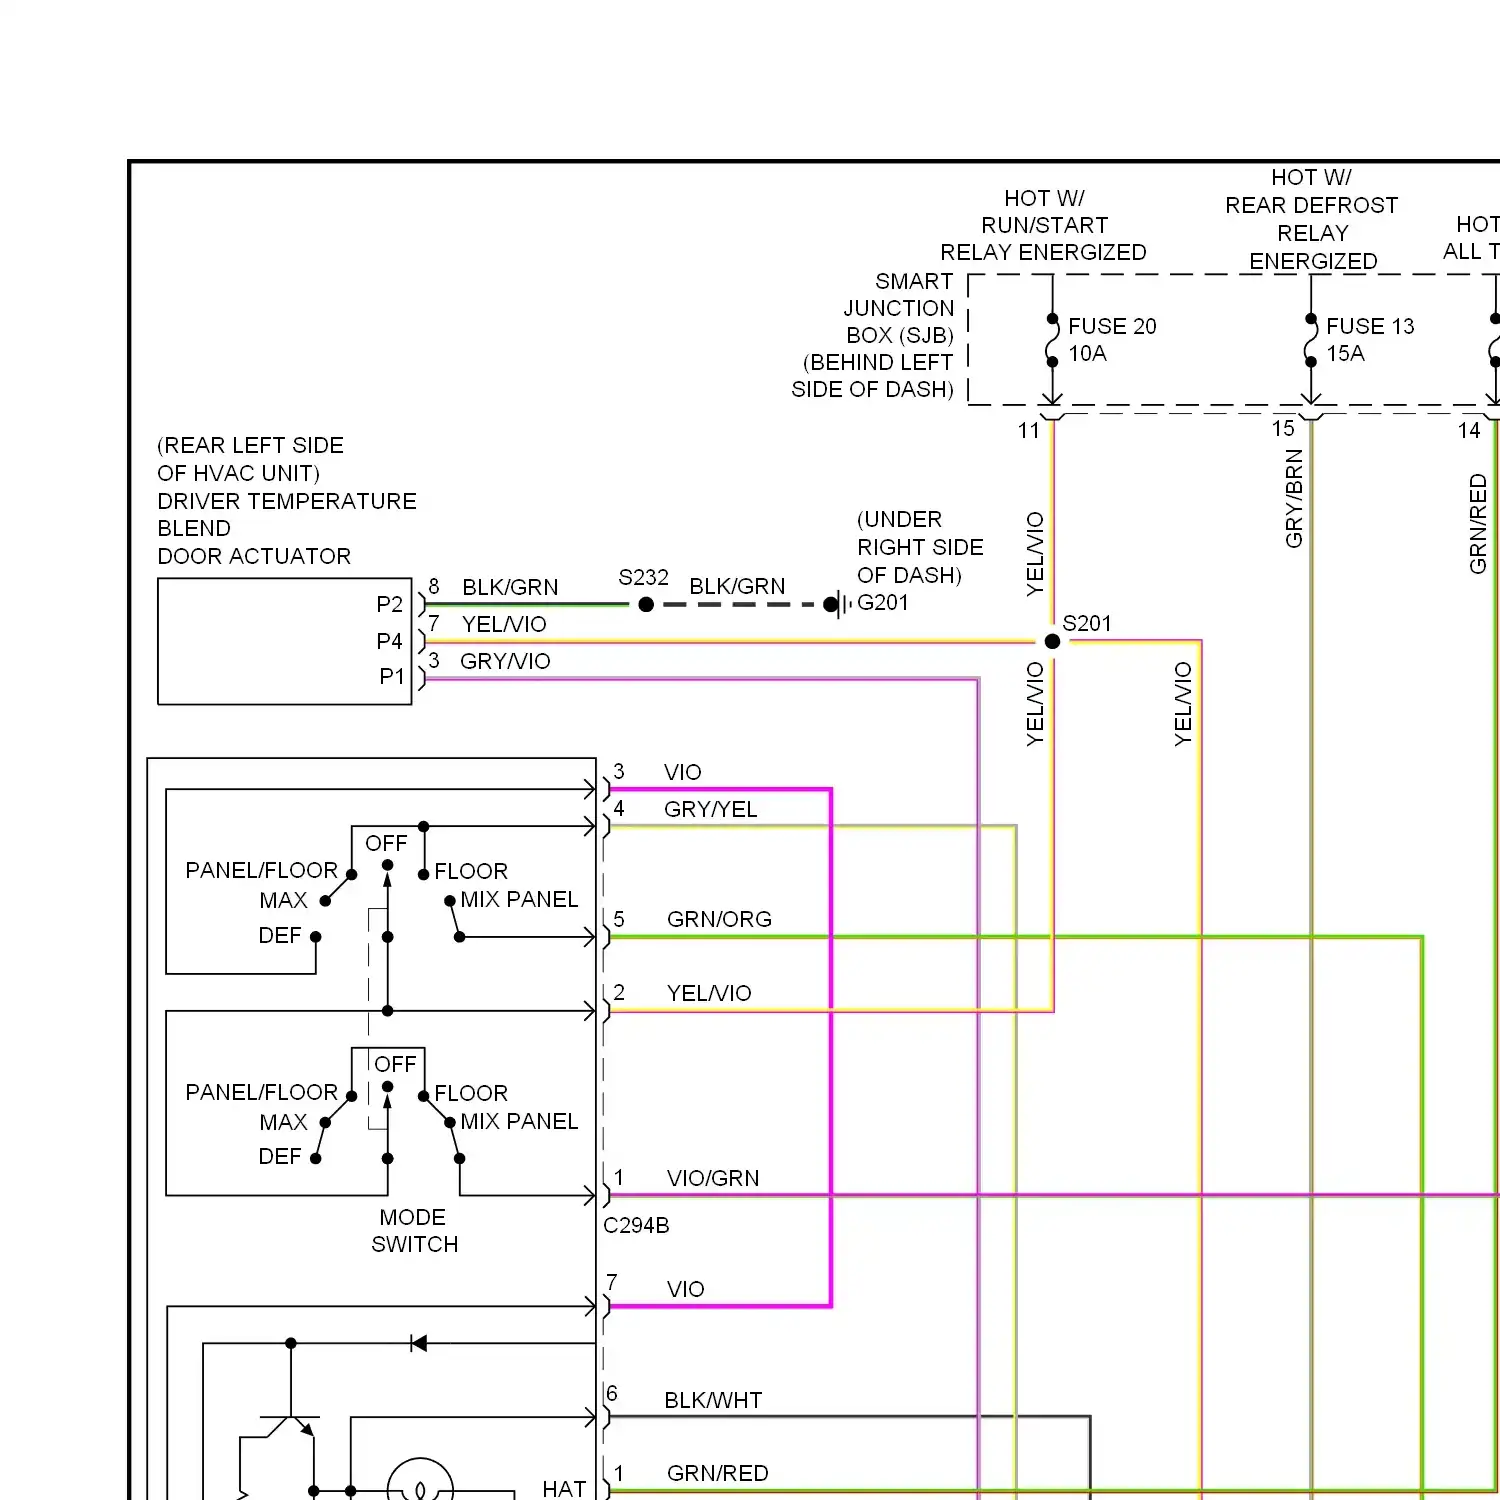Click the S201 splice label
The image size is (1500, 1500).
click(x=1087, y=623)
